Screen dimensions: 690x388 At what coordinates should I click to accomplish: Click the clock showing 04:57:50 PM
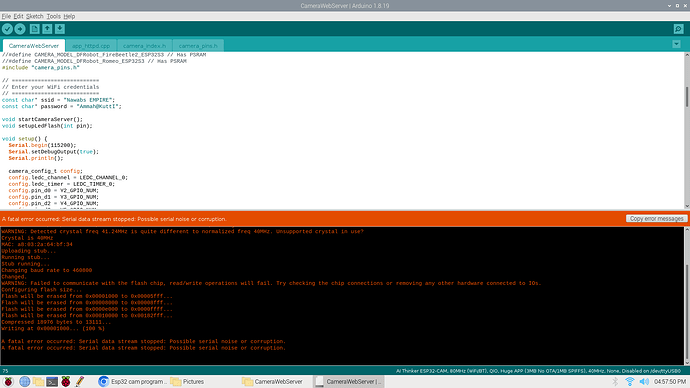[670, 381]
